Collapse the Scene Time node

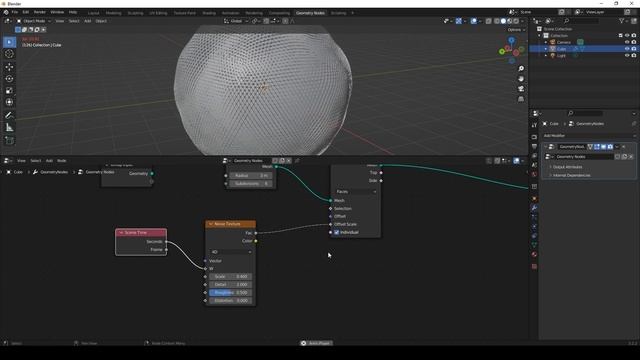[121, 232]
